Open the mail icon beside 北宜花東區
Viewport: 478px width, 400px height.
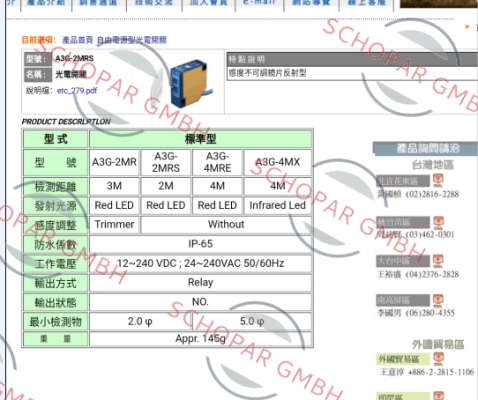438,180
